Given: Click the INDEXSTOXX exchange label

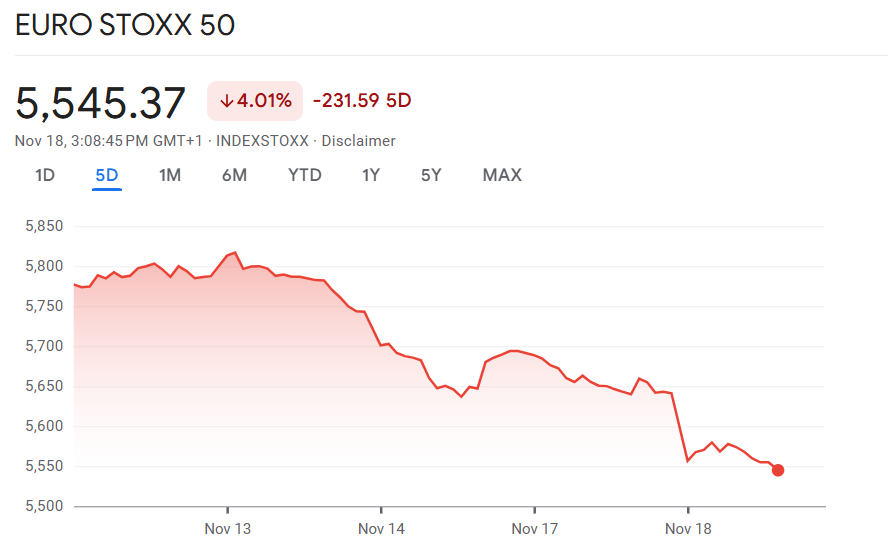Looking at the screenshot, I should (262, 141).
